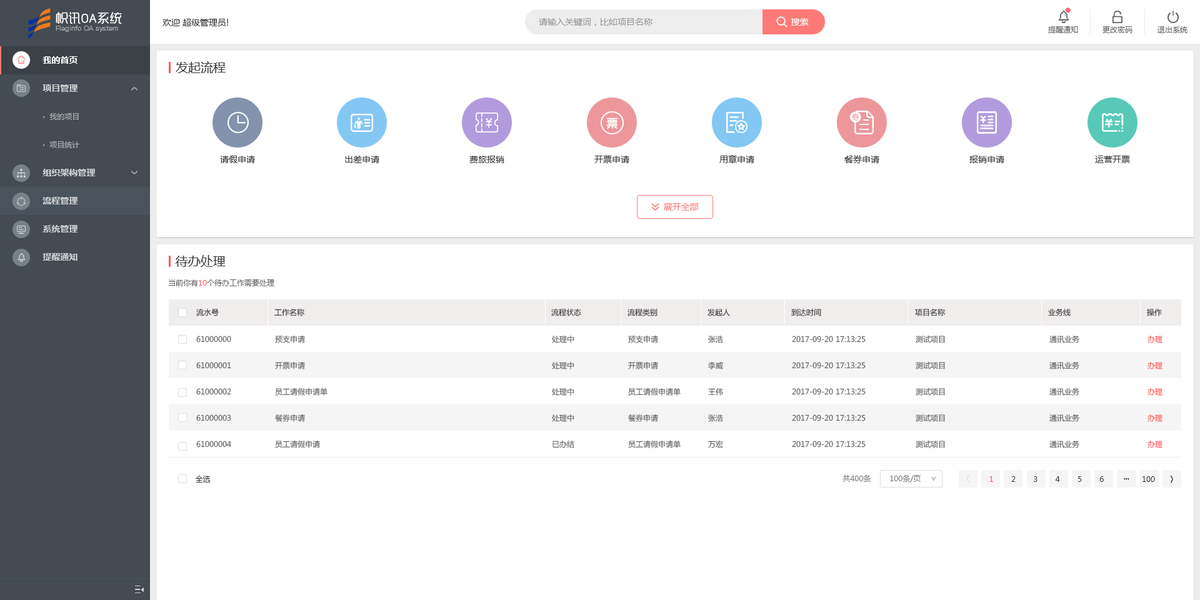Screen dimensions: 1200x600
Task: Go to page 100
Action: (x=1149, y=479)
